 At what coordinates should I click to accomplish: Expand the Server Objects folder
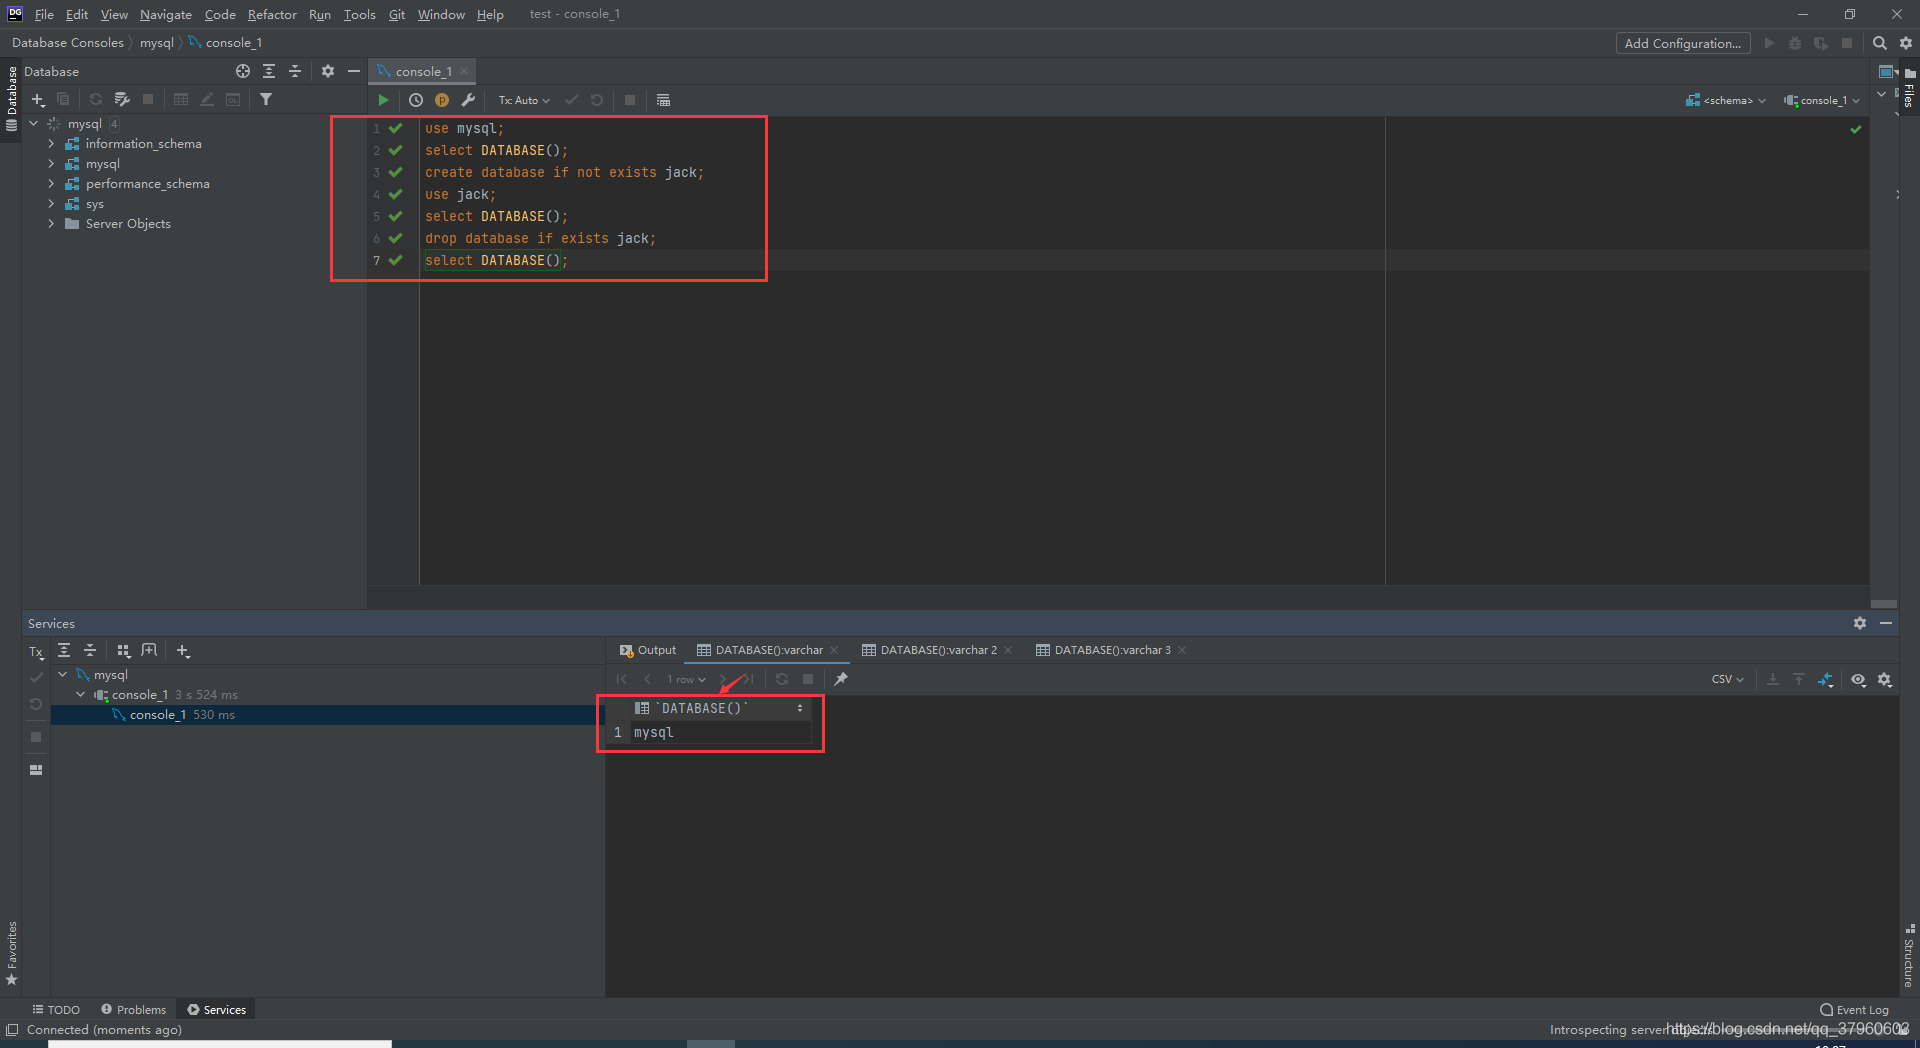pyautogui.click(x=51, y=224)
